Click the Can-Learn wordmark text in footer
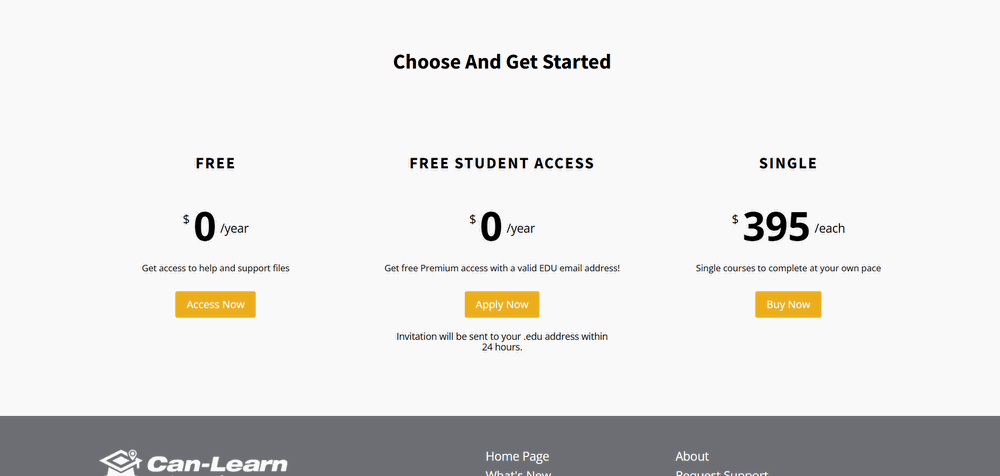Viewport: 1000px width, 476px height. point(217,464)
